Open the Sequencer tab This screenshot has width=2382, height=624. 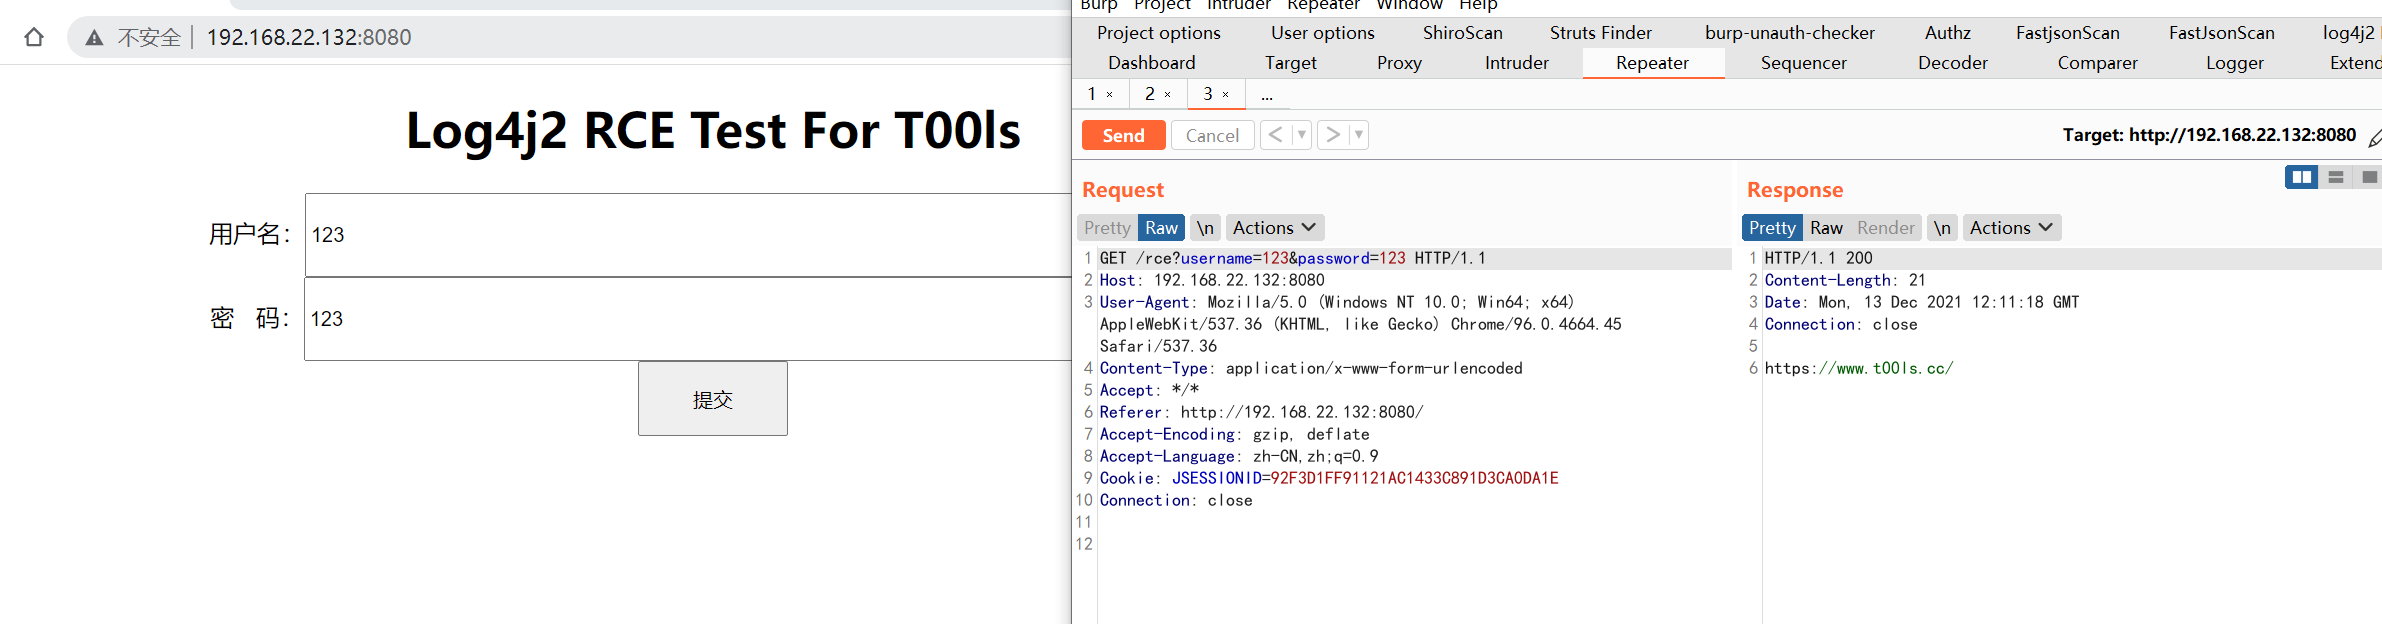coord(1804,63)
